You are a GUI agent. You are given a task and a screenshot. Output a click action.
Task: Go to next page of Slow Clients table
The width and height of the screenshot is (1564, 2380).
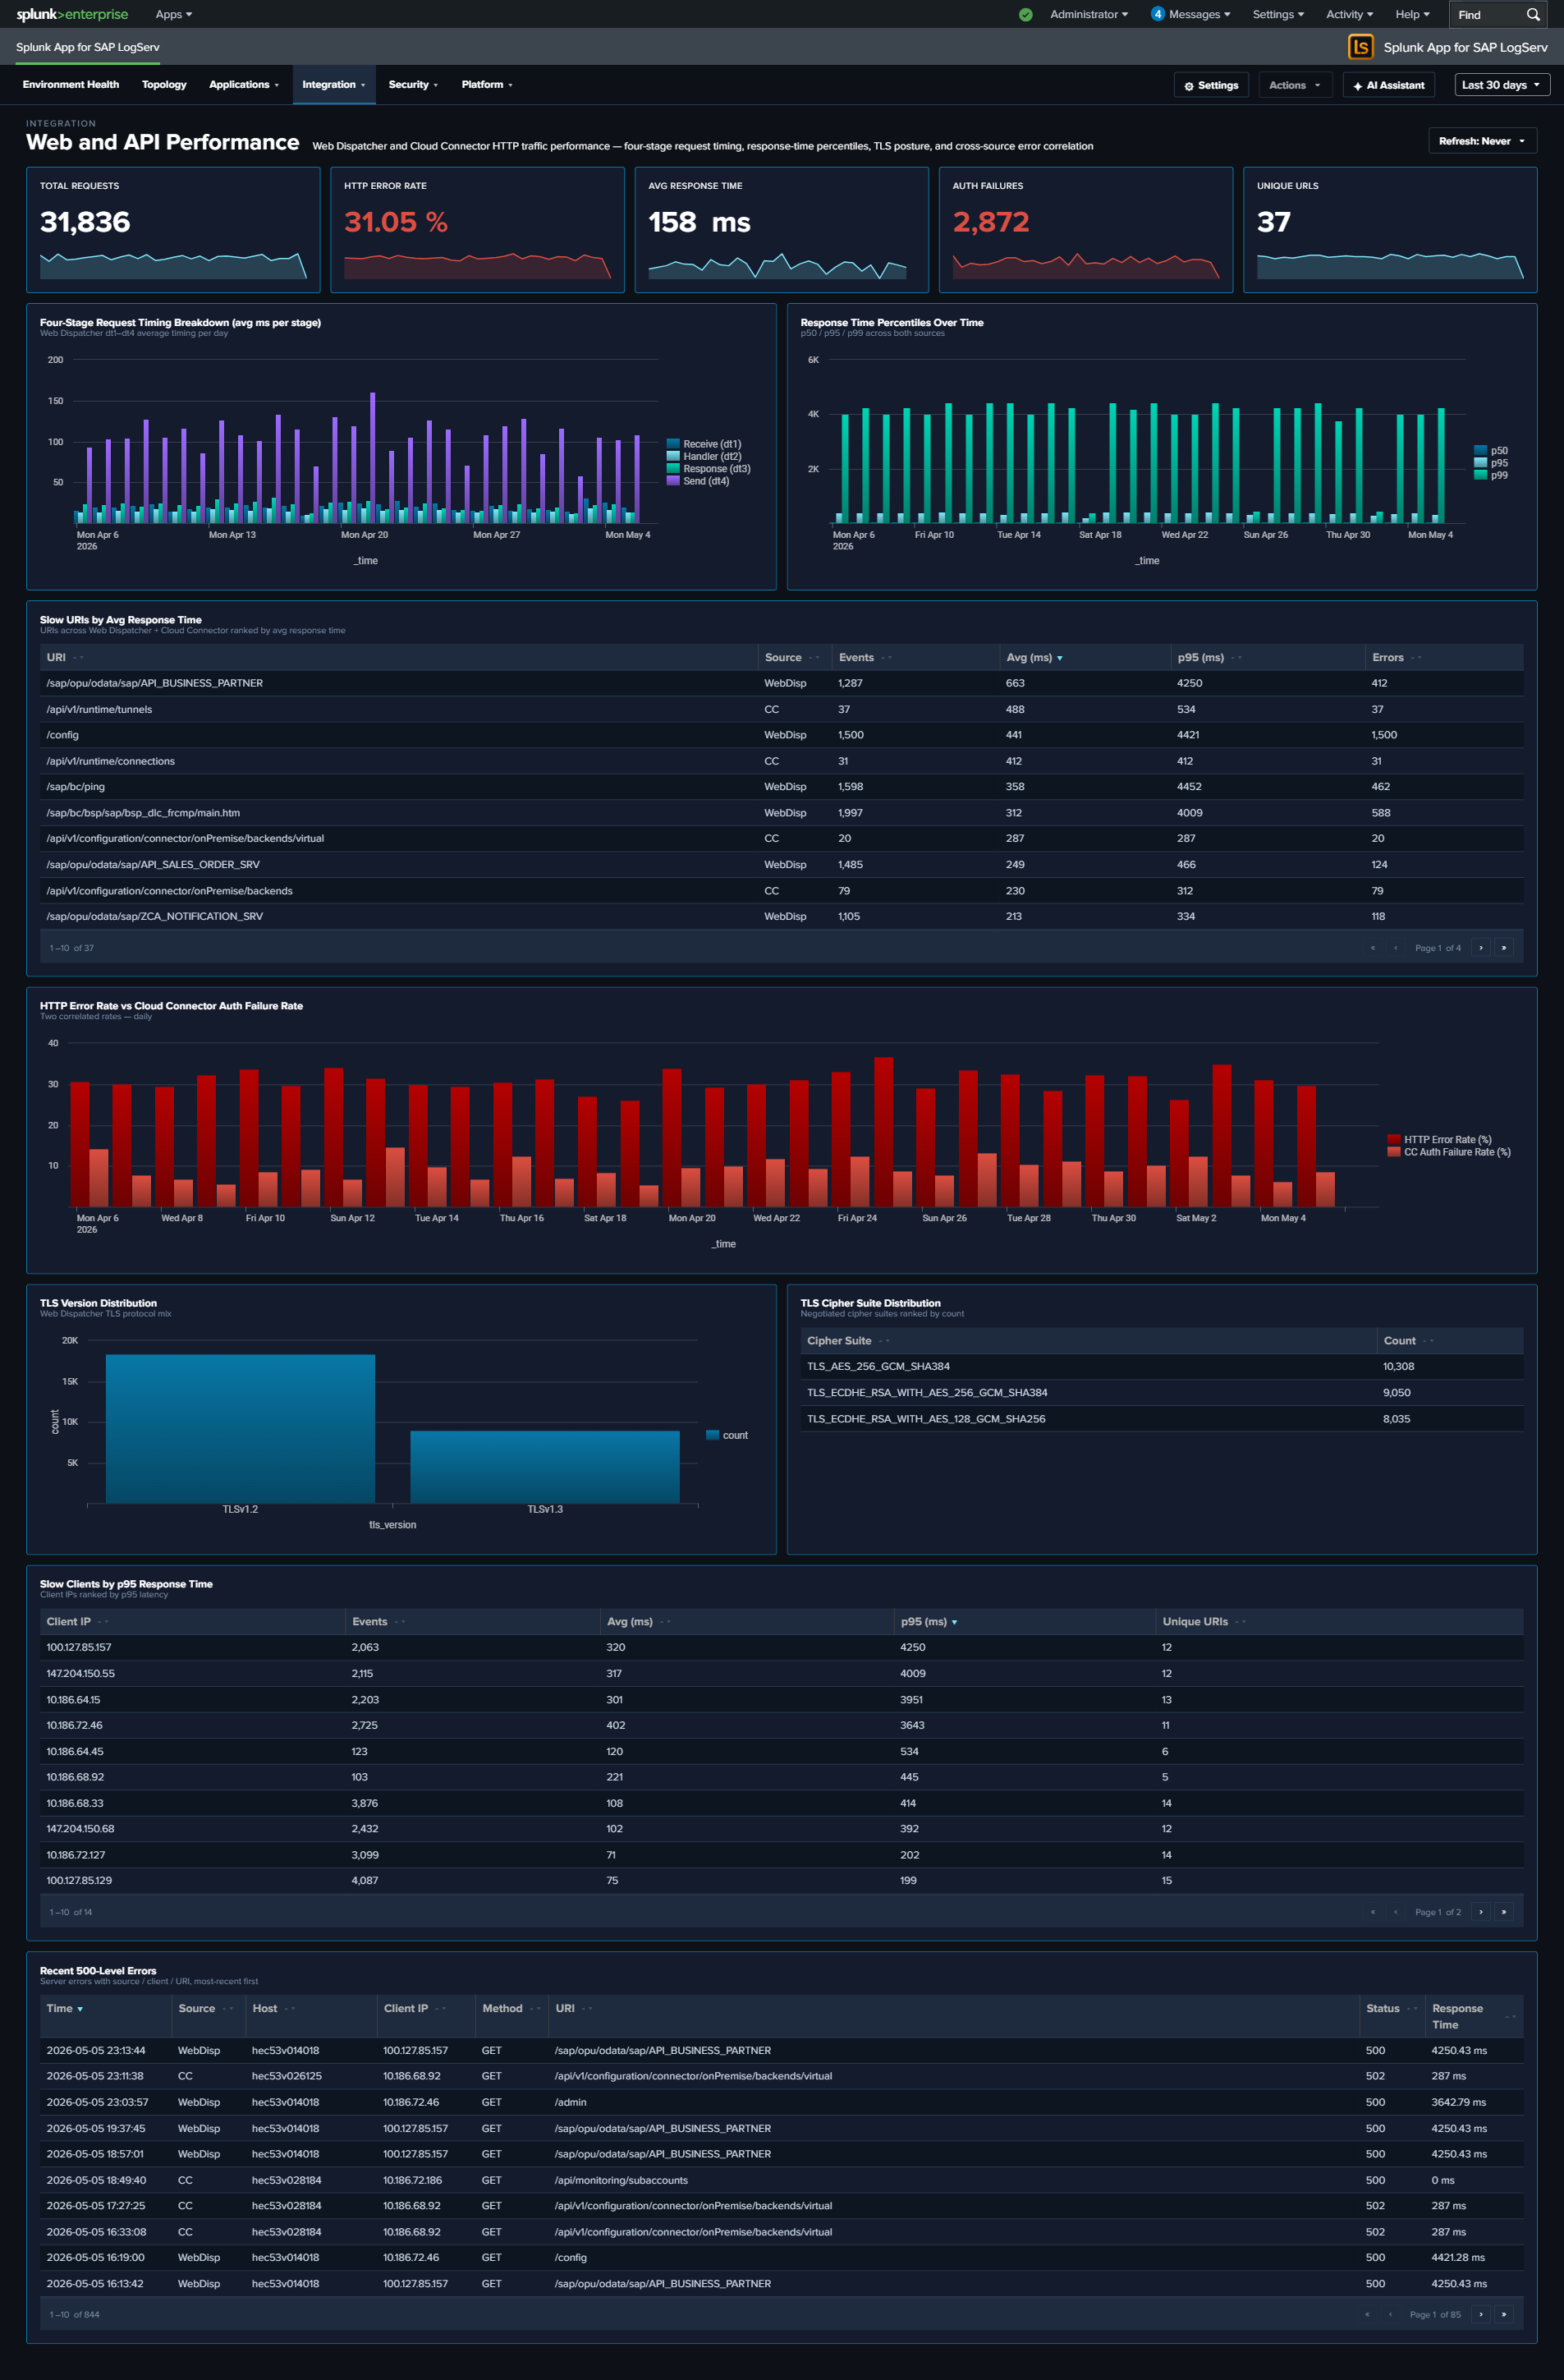pyautogui.click(x=1481, y=1911)
